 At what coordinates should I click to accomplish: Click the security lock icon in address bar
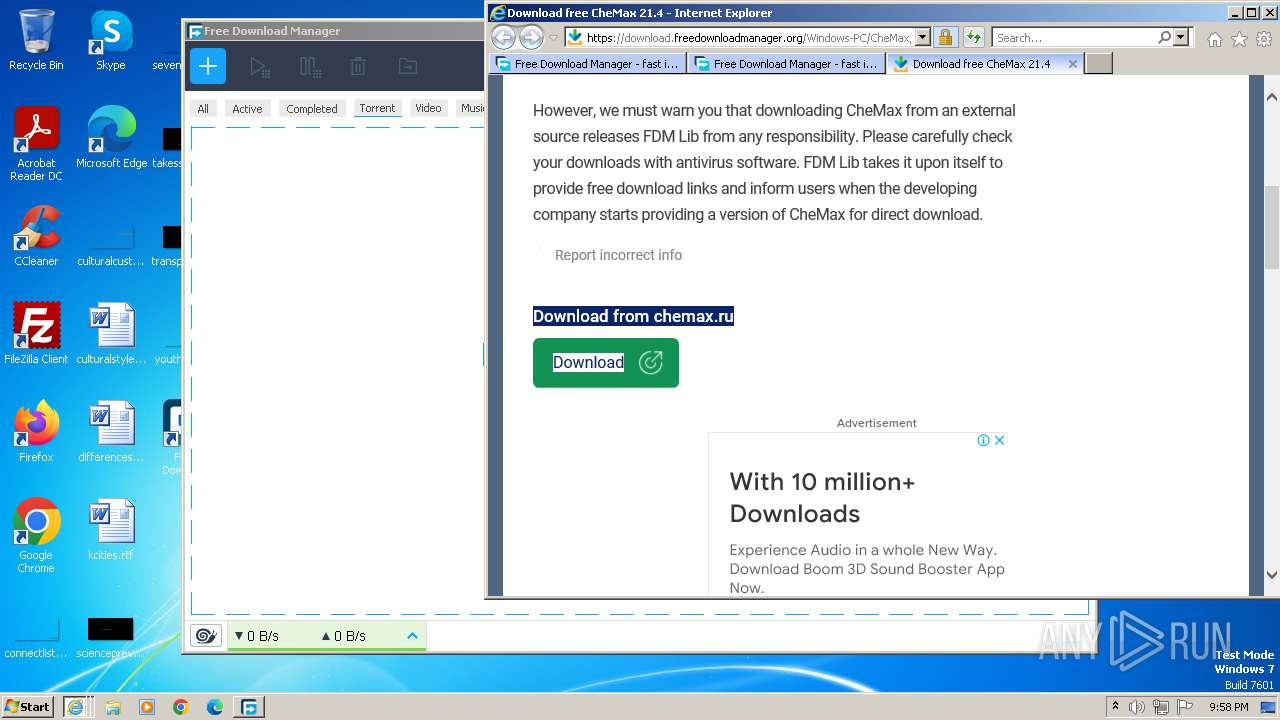tap(945, 38)
